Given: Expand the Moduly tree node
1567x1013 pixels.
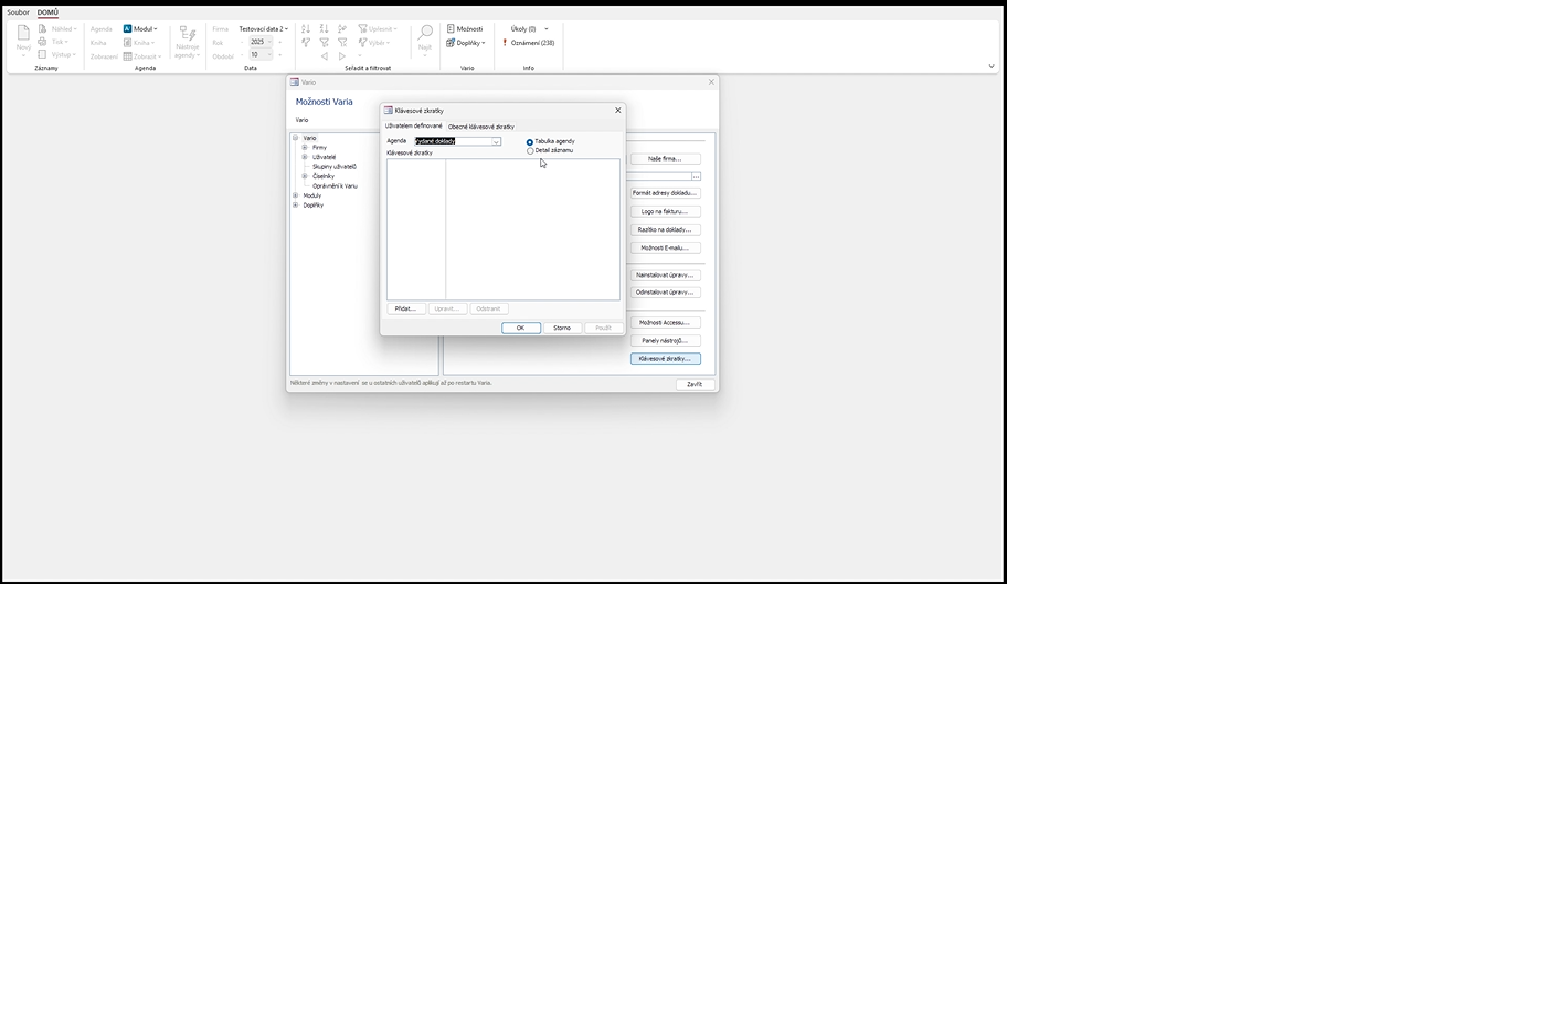Looking at the screenshot, I should pos(295,196).
